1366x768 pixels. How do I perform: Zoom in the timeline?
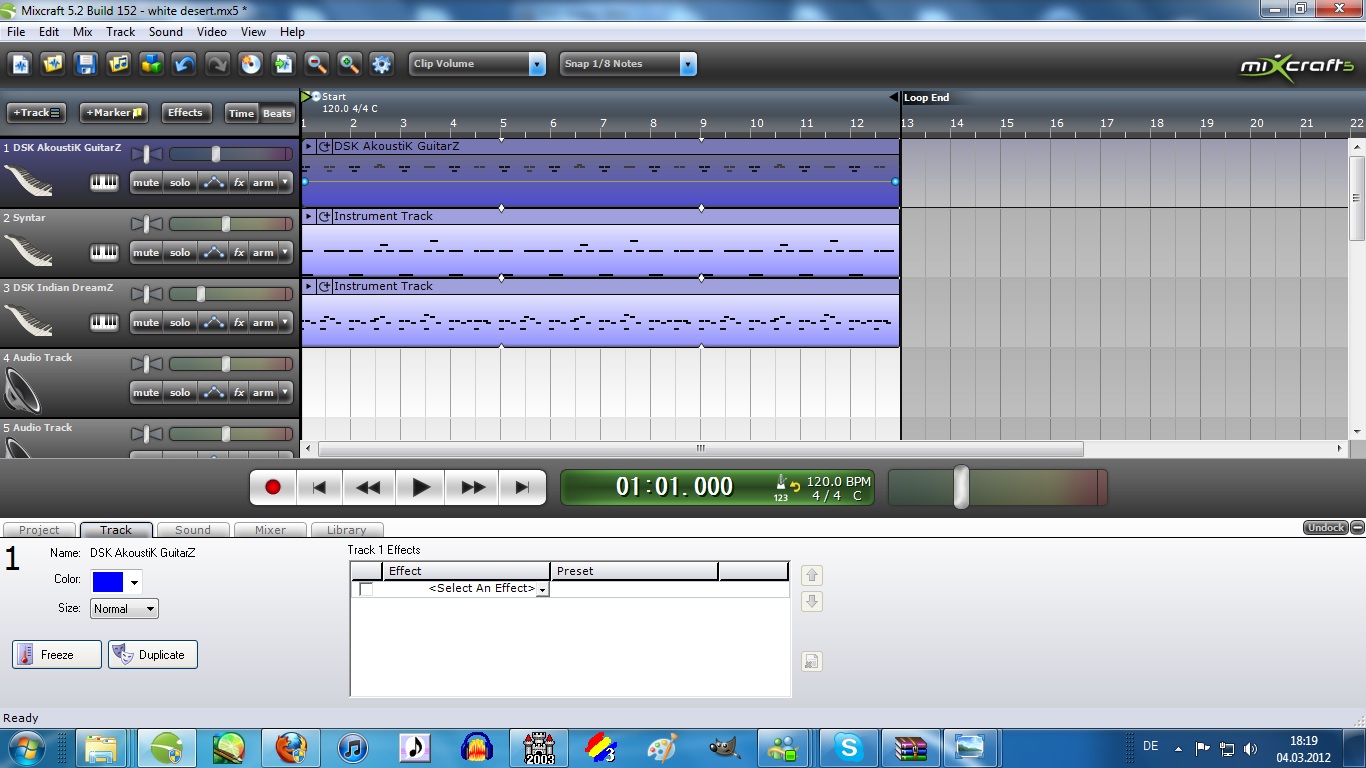point(349,64)
